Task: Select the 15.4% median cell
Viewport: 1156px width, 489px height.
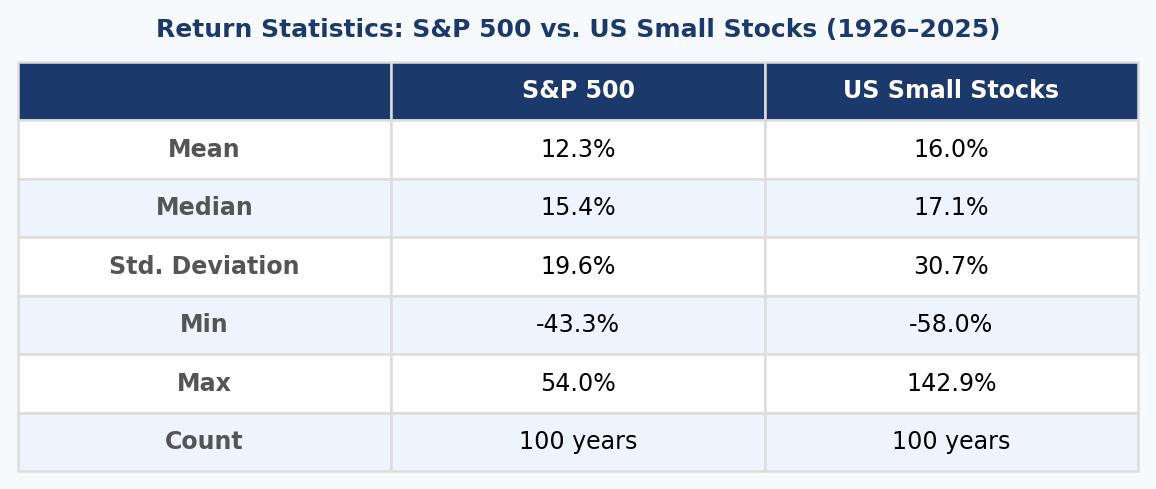Action: pos(578,208)
